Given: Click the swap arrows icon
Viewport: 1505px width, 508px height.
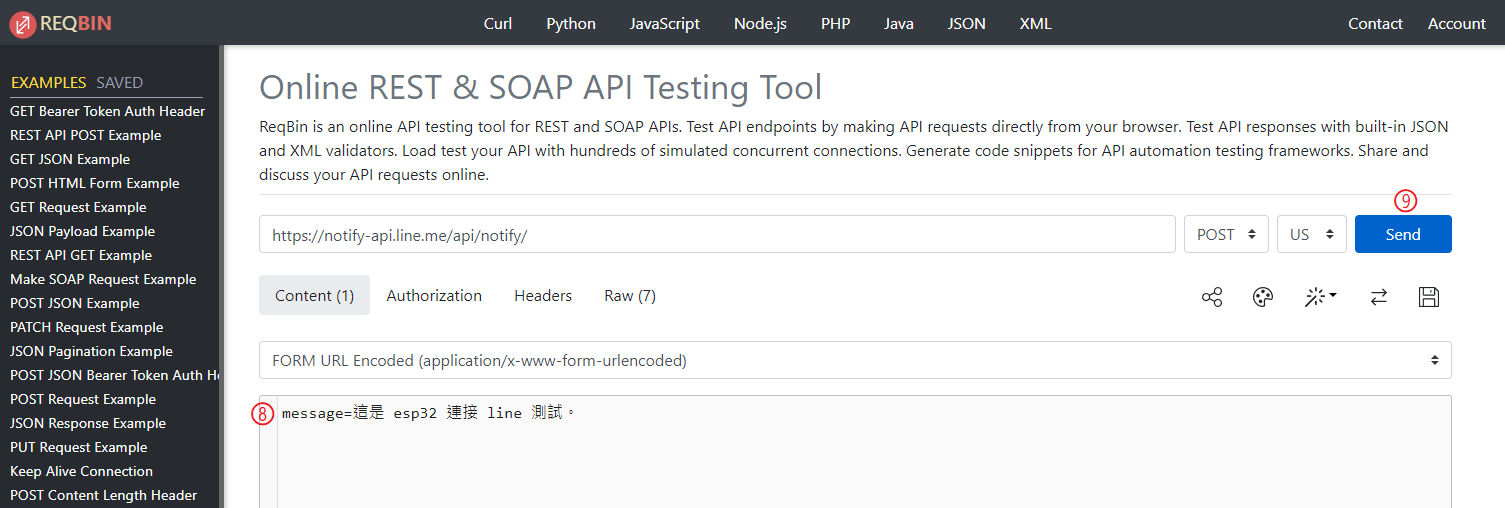Looking at the screenshot, I should (x=1378, y=297).
